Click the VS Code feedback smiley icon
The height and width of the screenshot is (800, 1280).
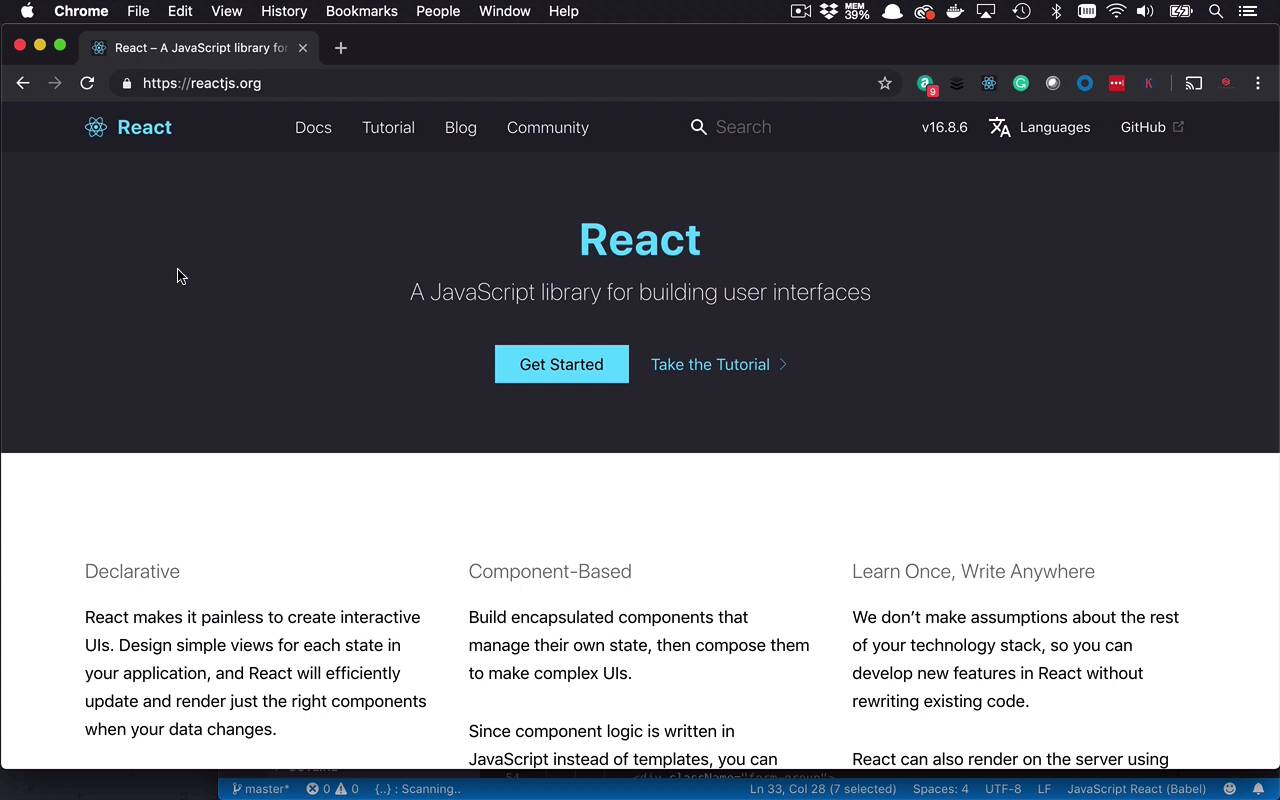pyautogui.click(x=1229, y=789)
